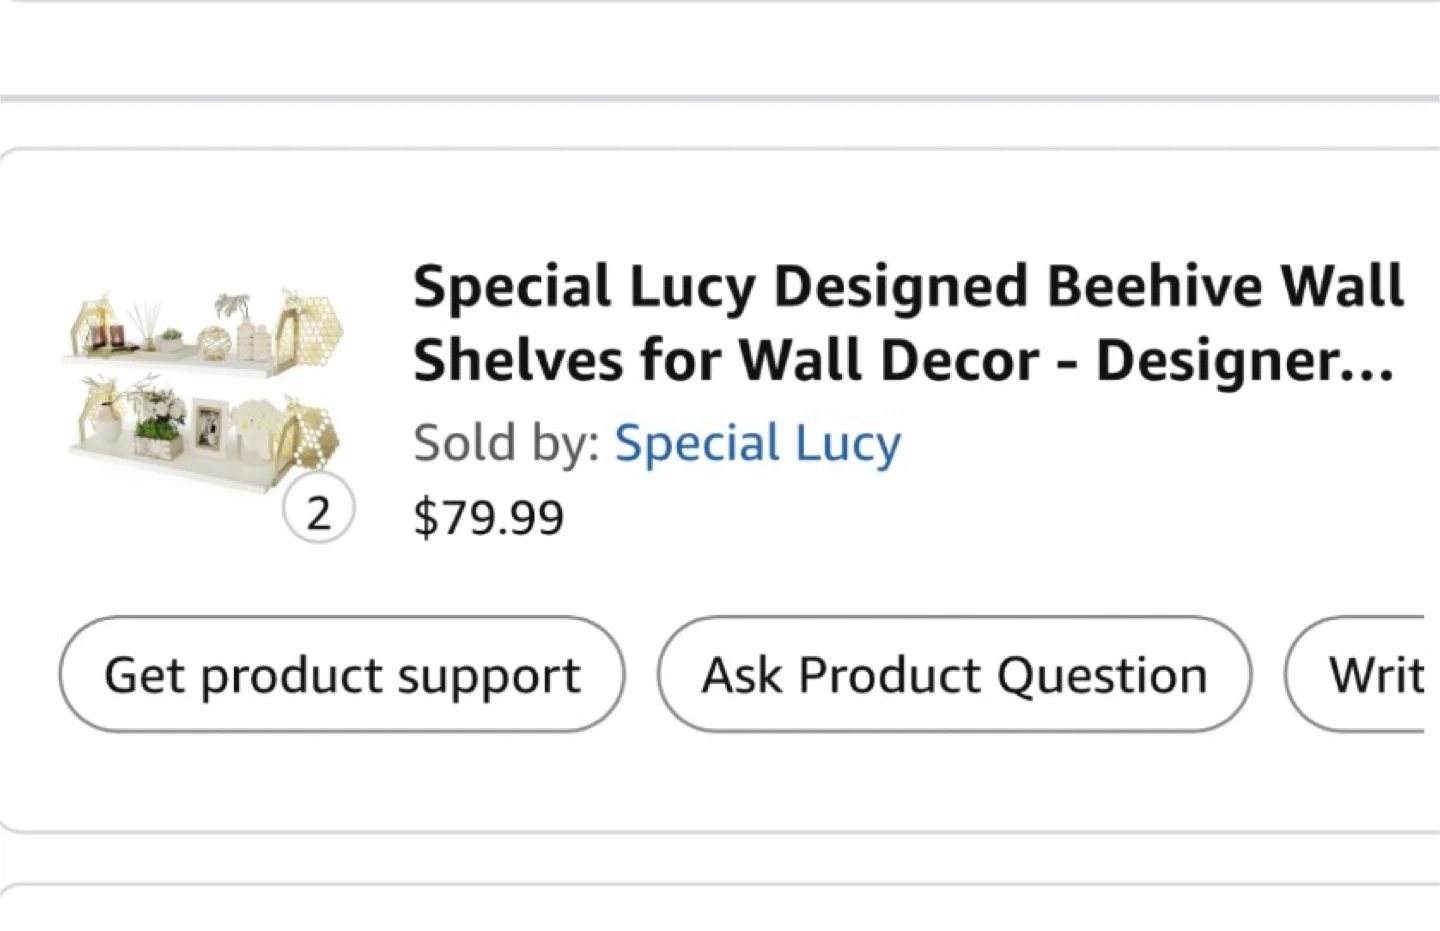Click the $79.99 price text

[488, 517]
